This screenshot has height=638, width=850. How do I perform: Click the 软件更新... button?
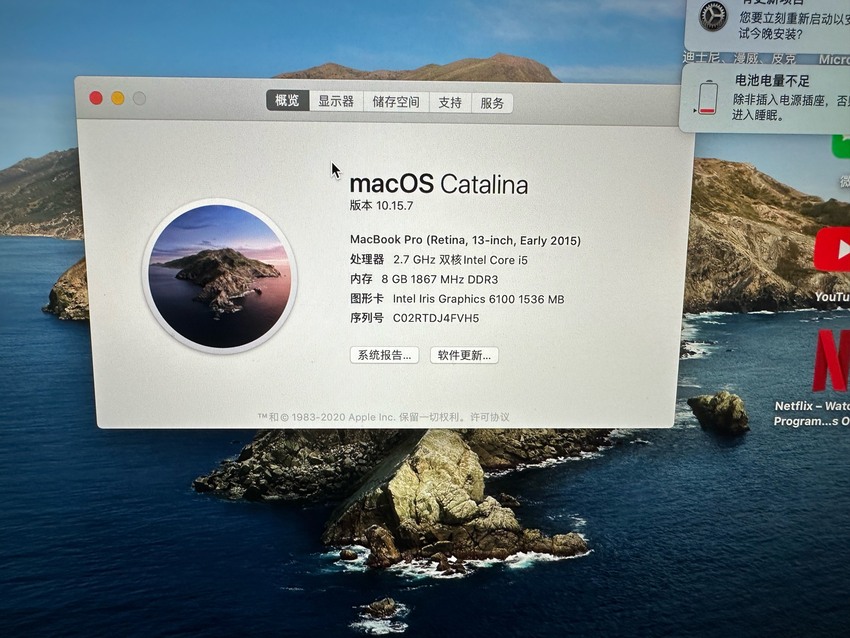pyautogui.click(x=464, y=355)
